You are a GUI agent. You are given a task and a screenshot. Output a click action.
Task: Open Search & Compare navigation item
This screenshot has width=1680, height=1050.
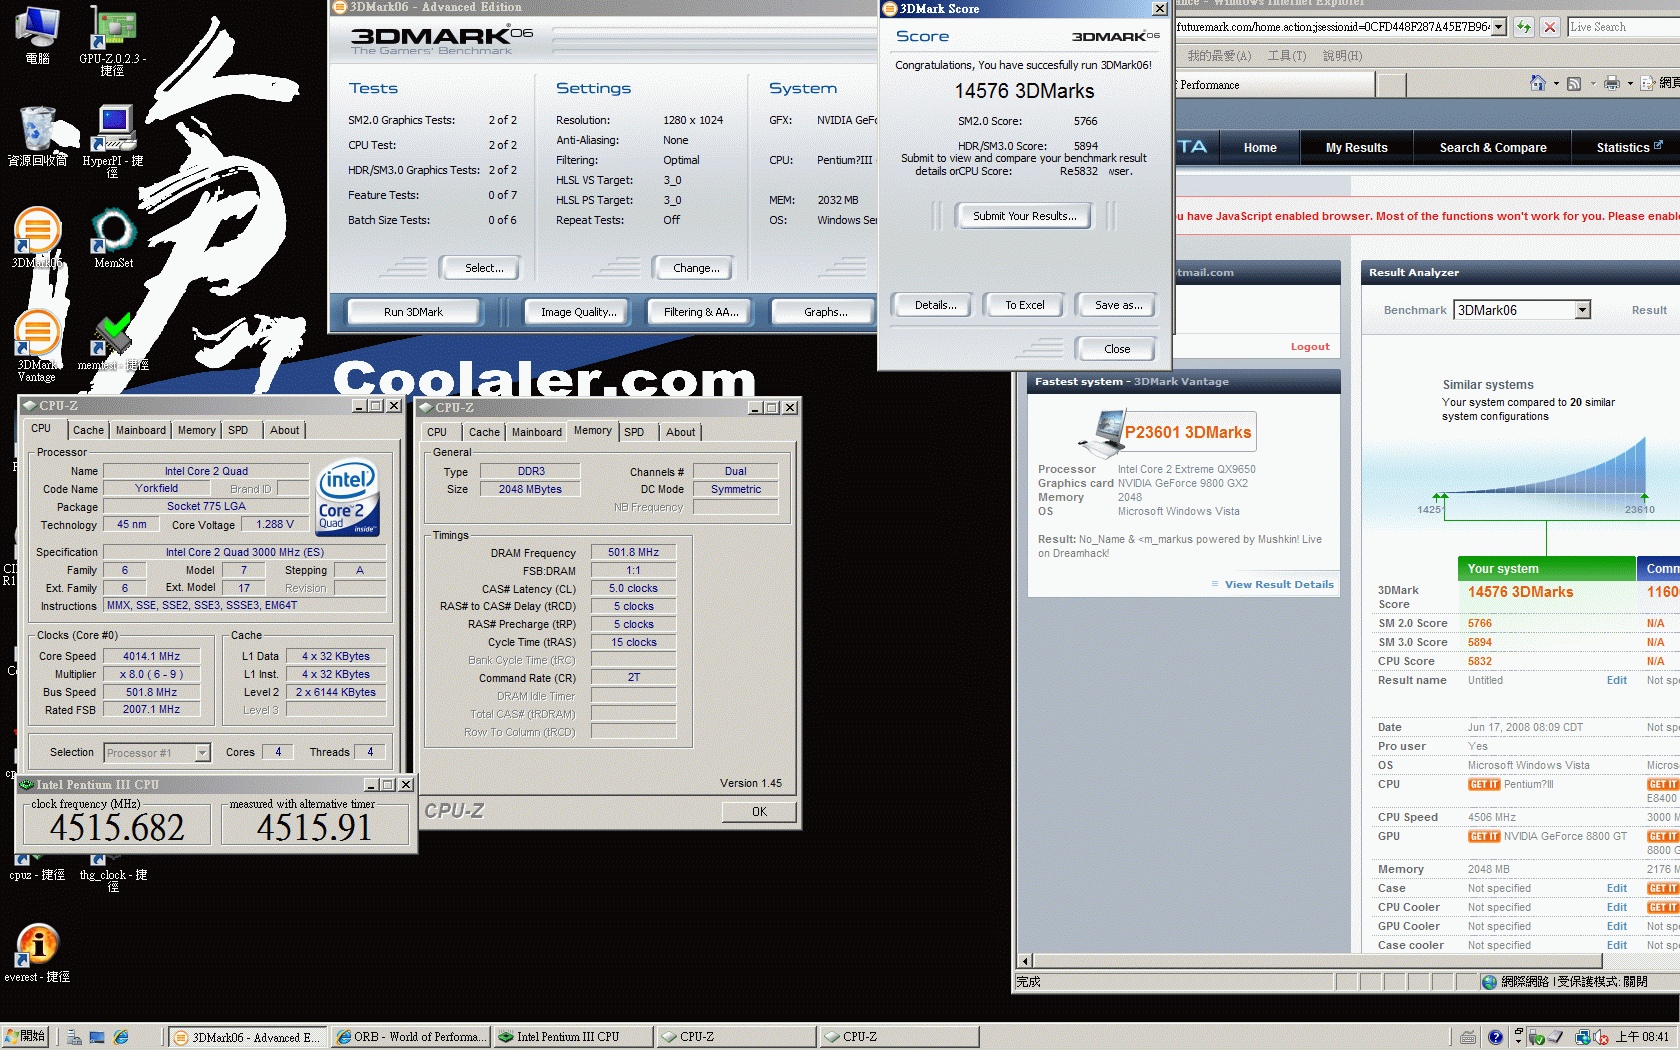pos(1492,148)
